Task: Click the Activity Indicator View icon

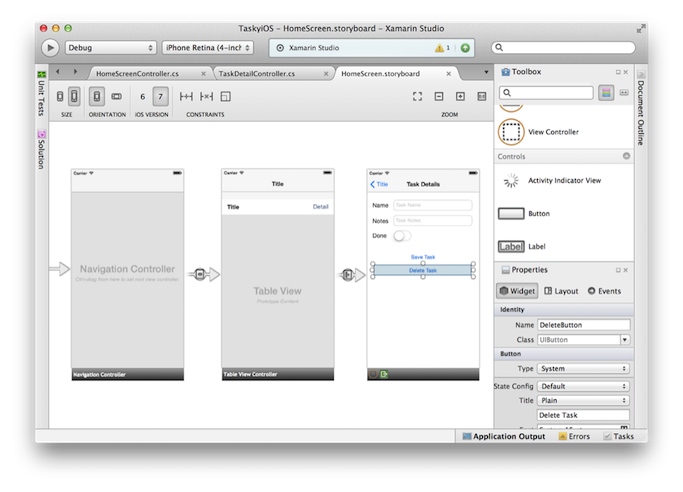Action: 511,180
